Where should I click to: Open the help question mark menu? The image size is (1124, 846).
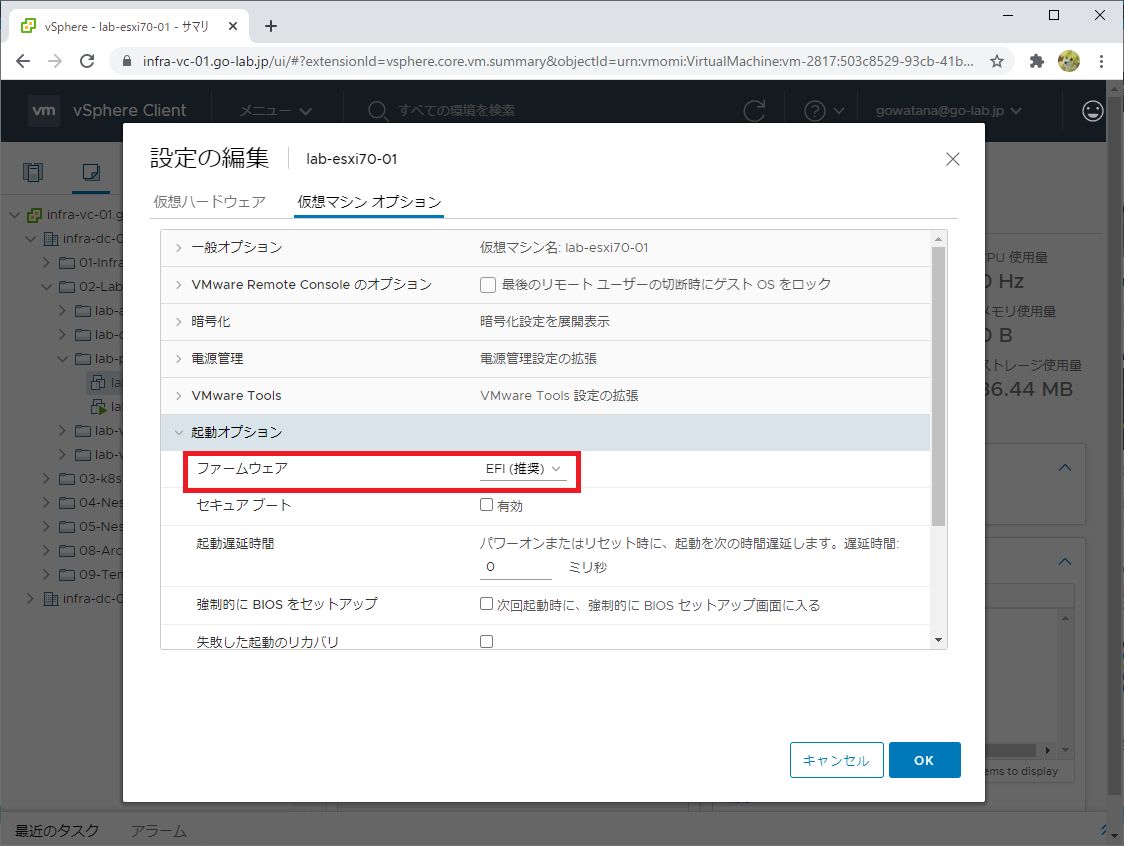(x=824, y=110)
